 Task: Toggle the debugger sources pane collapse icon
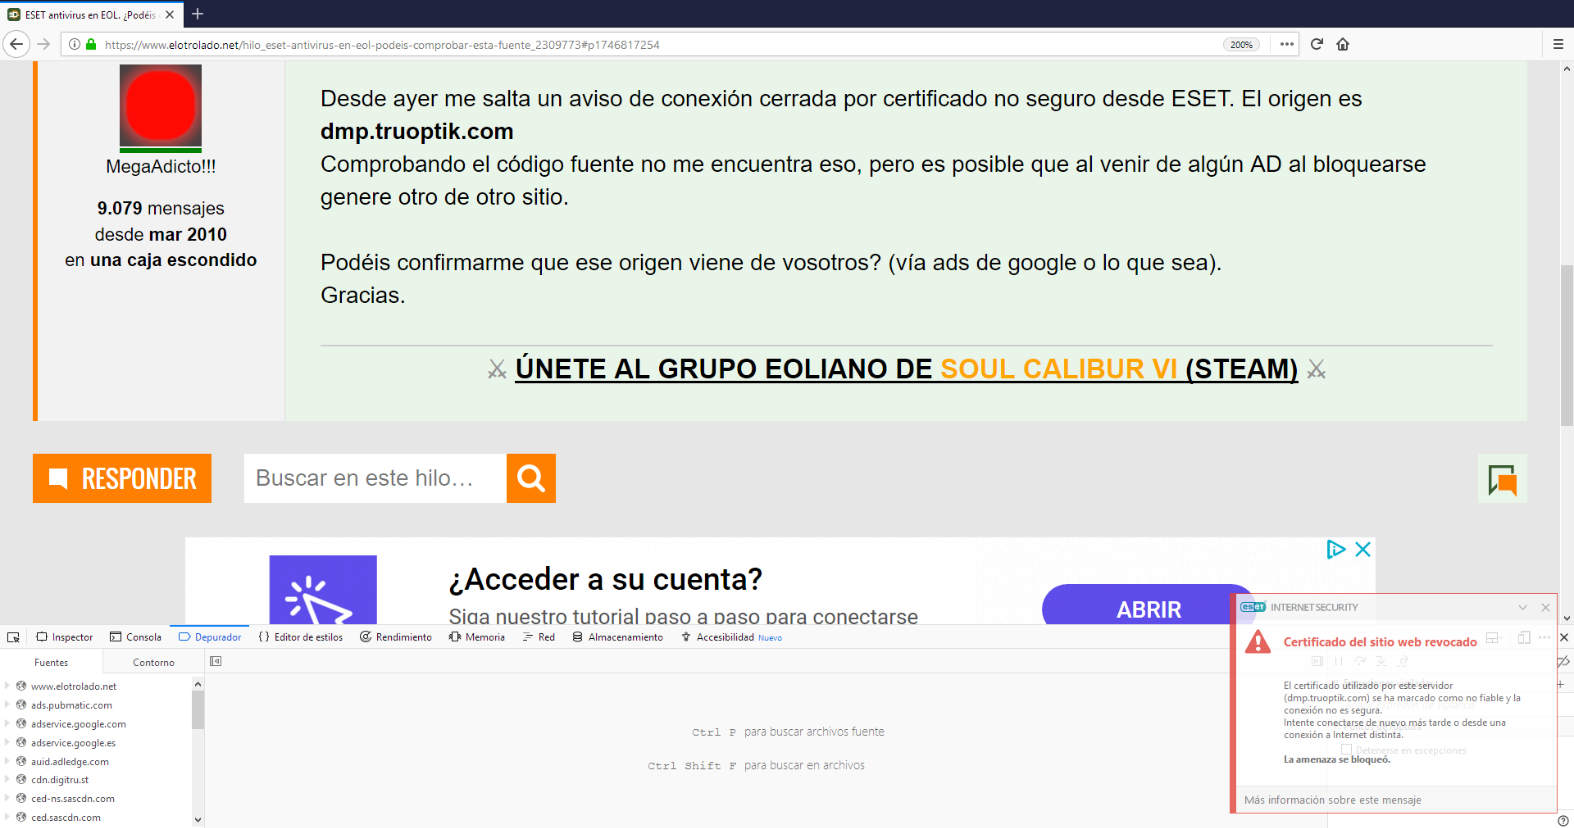(216, 661)
